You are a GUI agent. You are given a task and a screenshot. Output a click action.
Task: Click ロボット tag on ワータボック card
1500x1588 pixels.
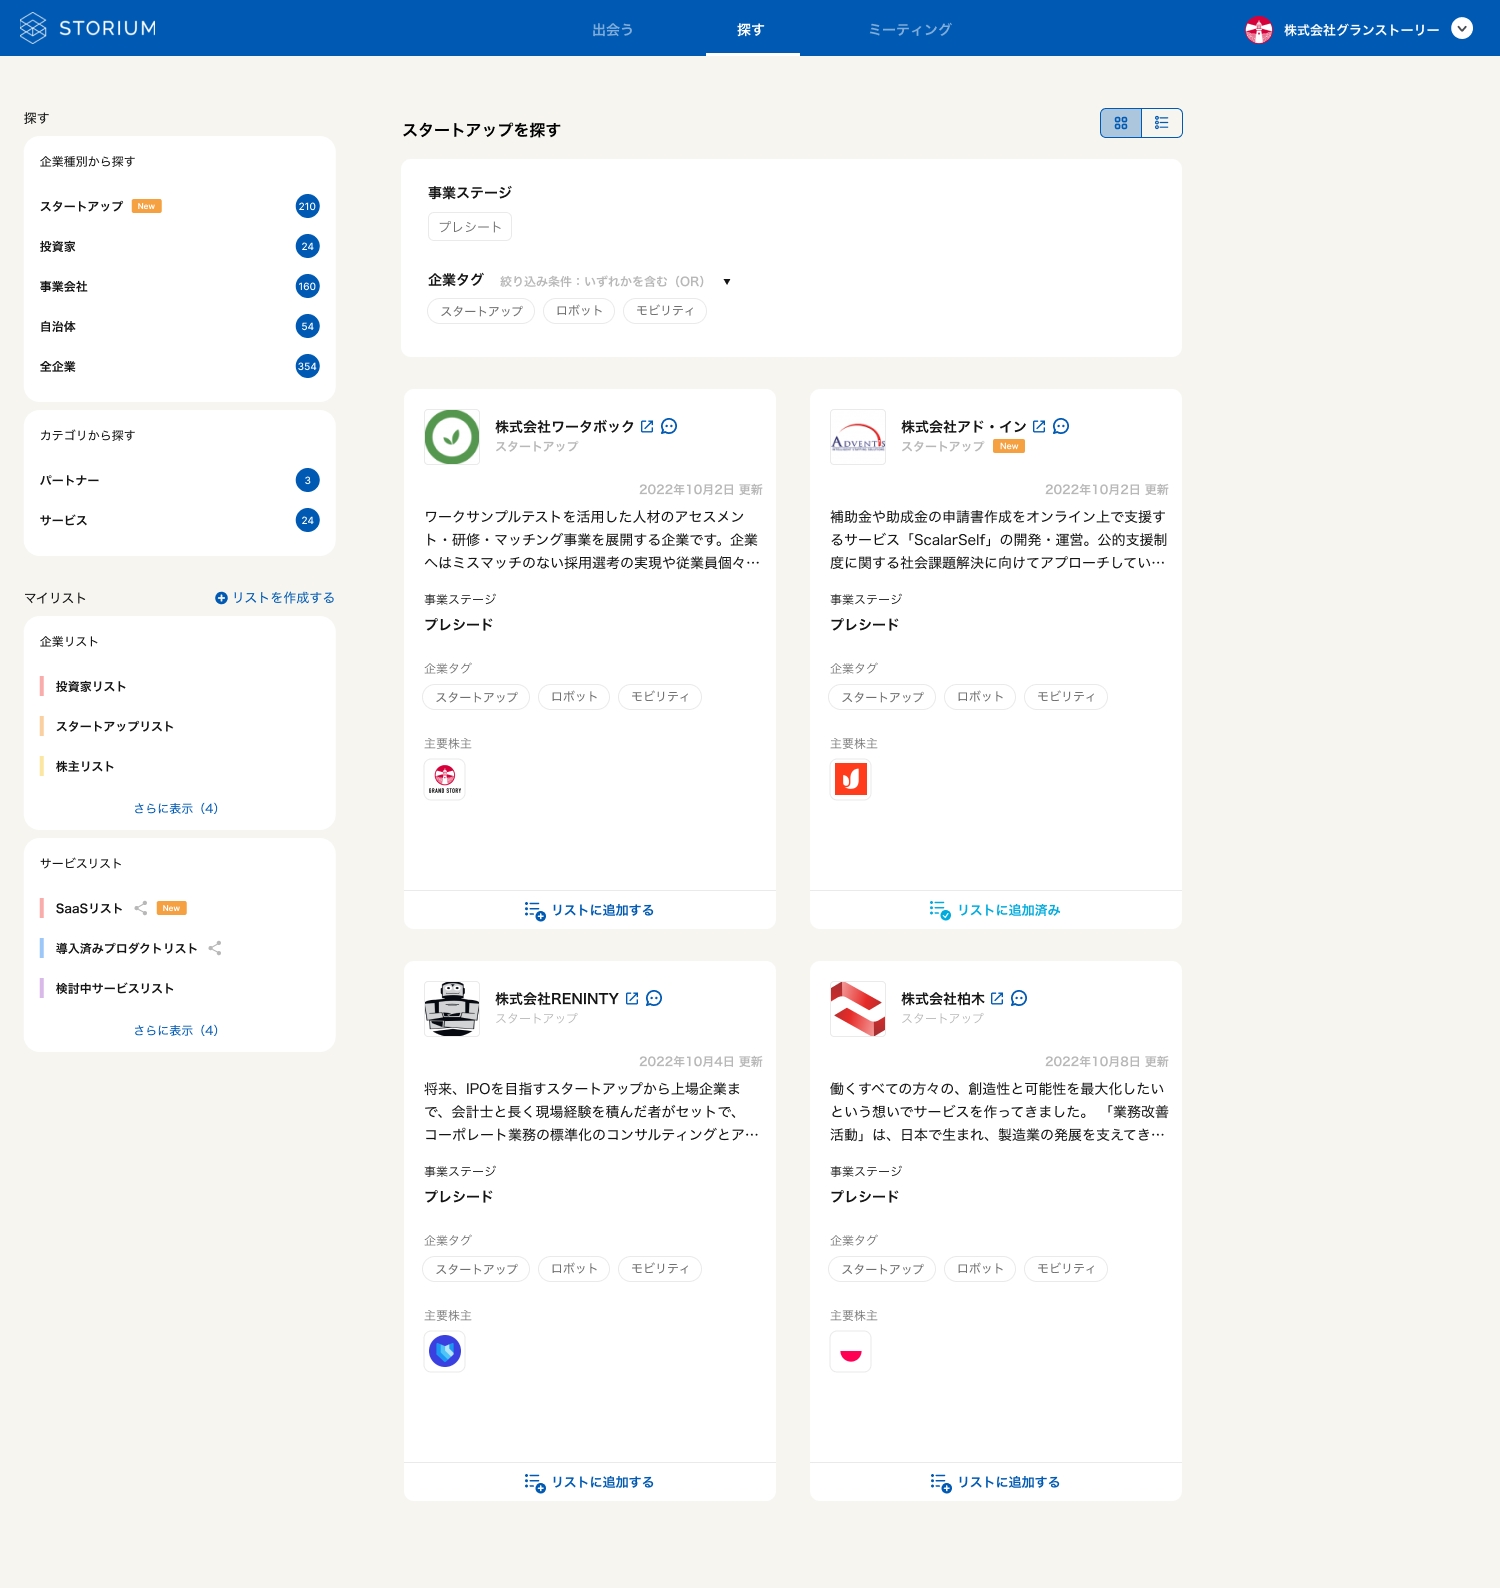[x=574, y=697]
